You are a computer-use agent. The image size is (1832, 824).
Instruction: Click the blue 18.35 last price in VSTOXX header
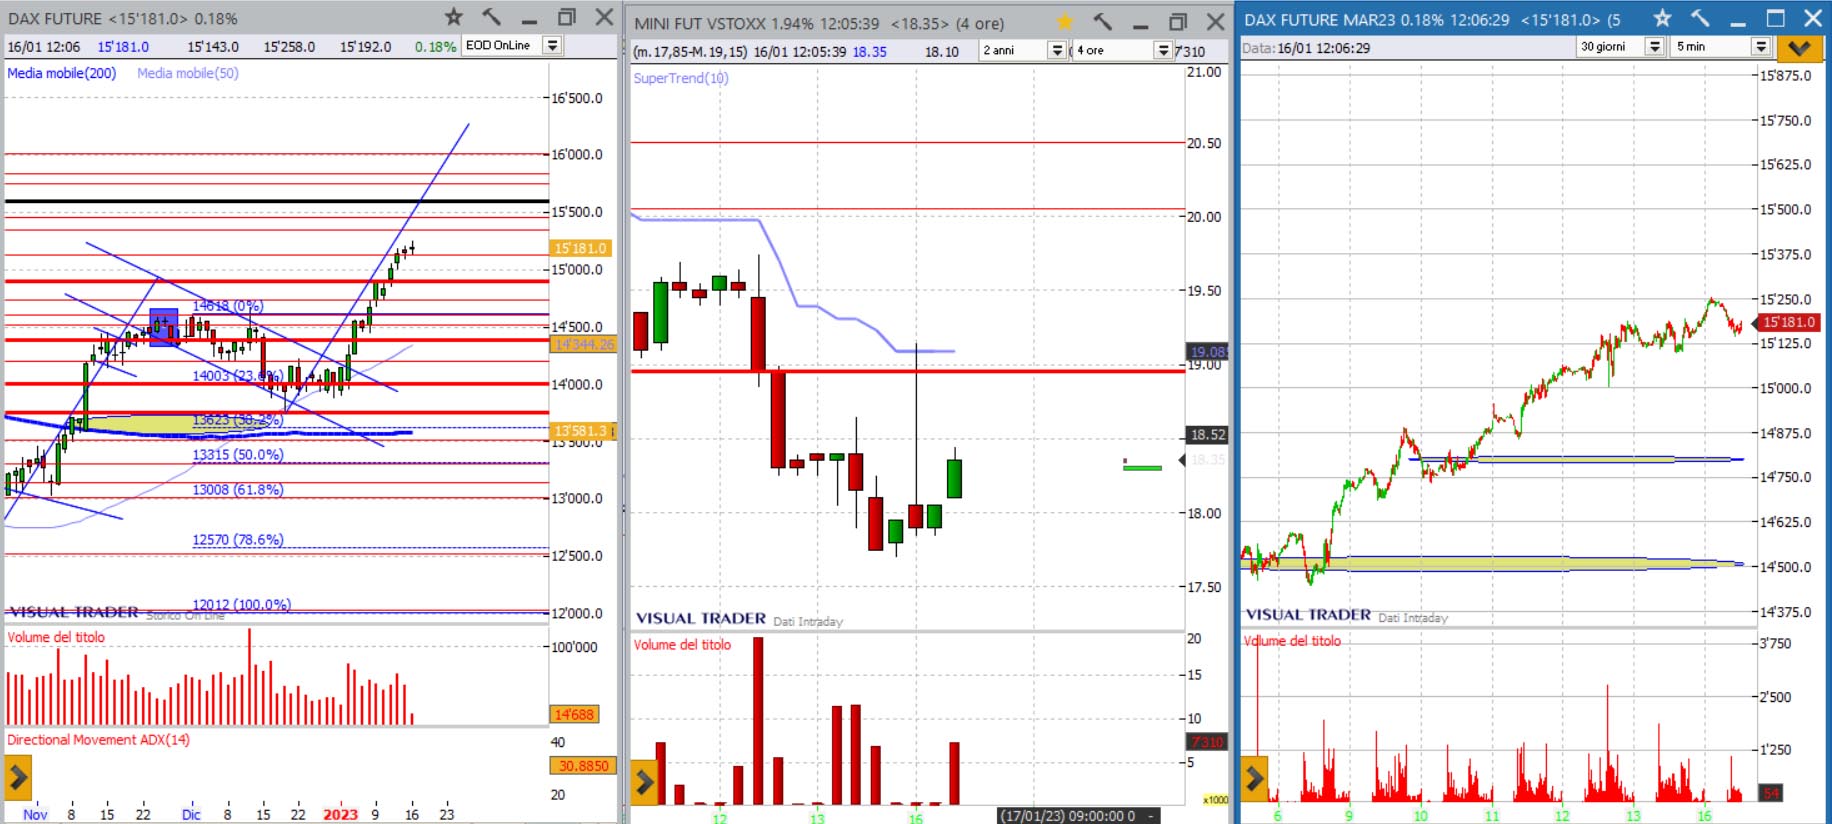[869, 51]
